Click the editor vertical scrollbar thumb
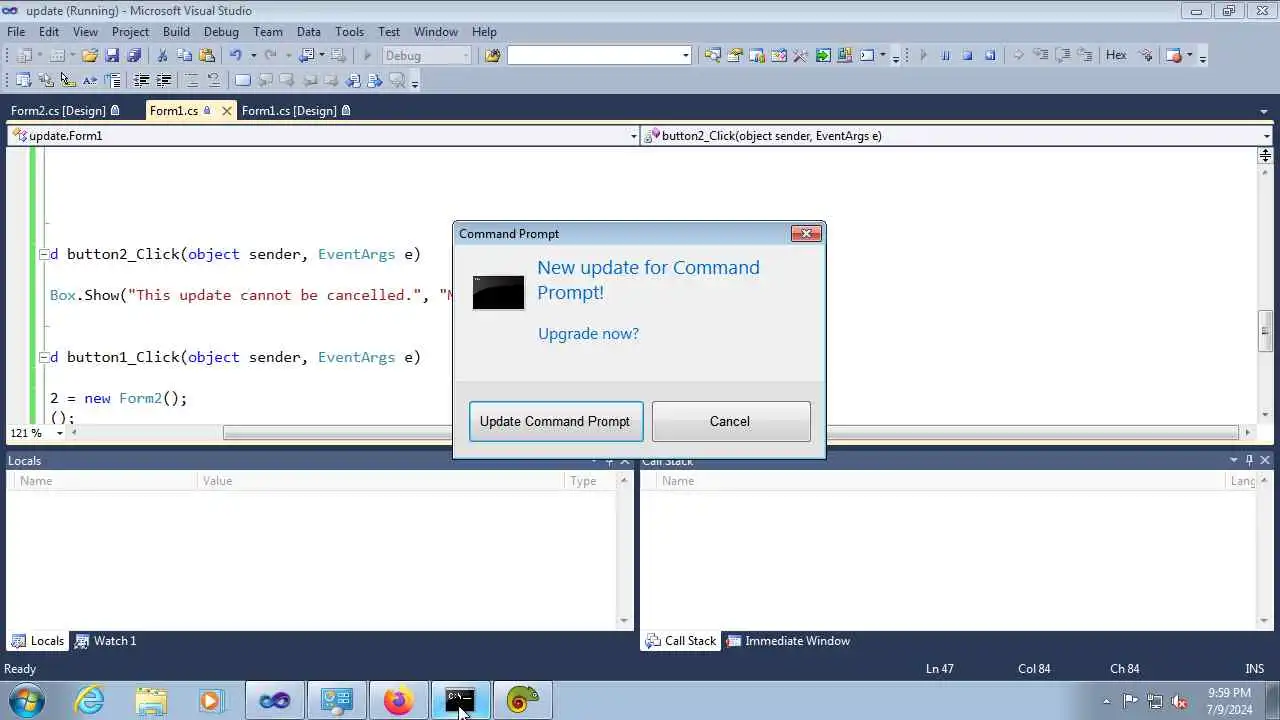This screenshot has width=1280, height=720. [x=1265, y=331]
